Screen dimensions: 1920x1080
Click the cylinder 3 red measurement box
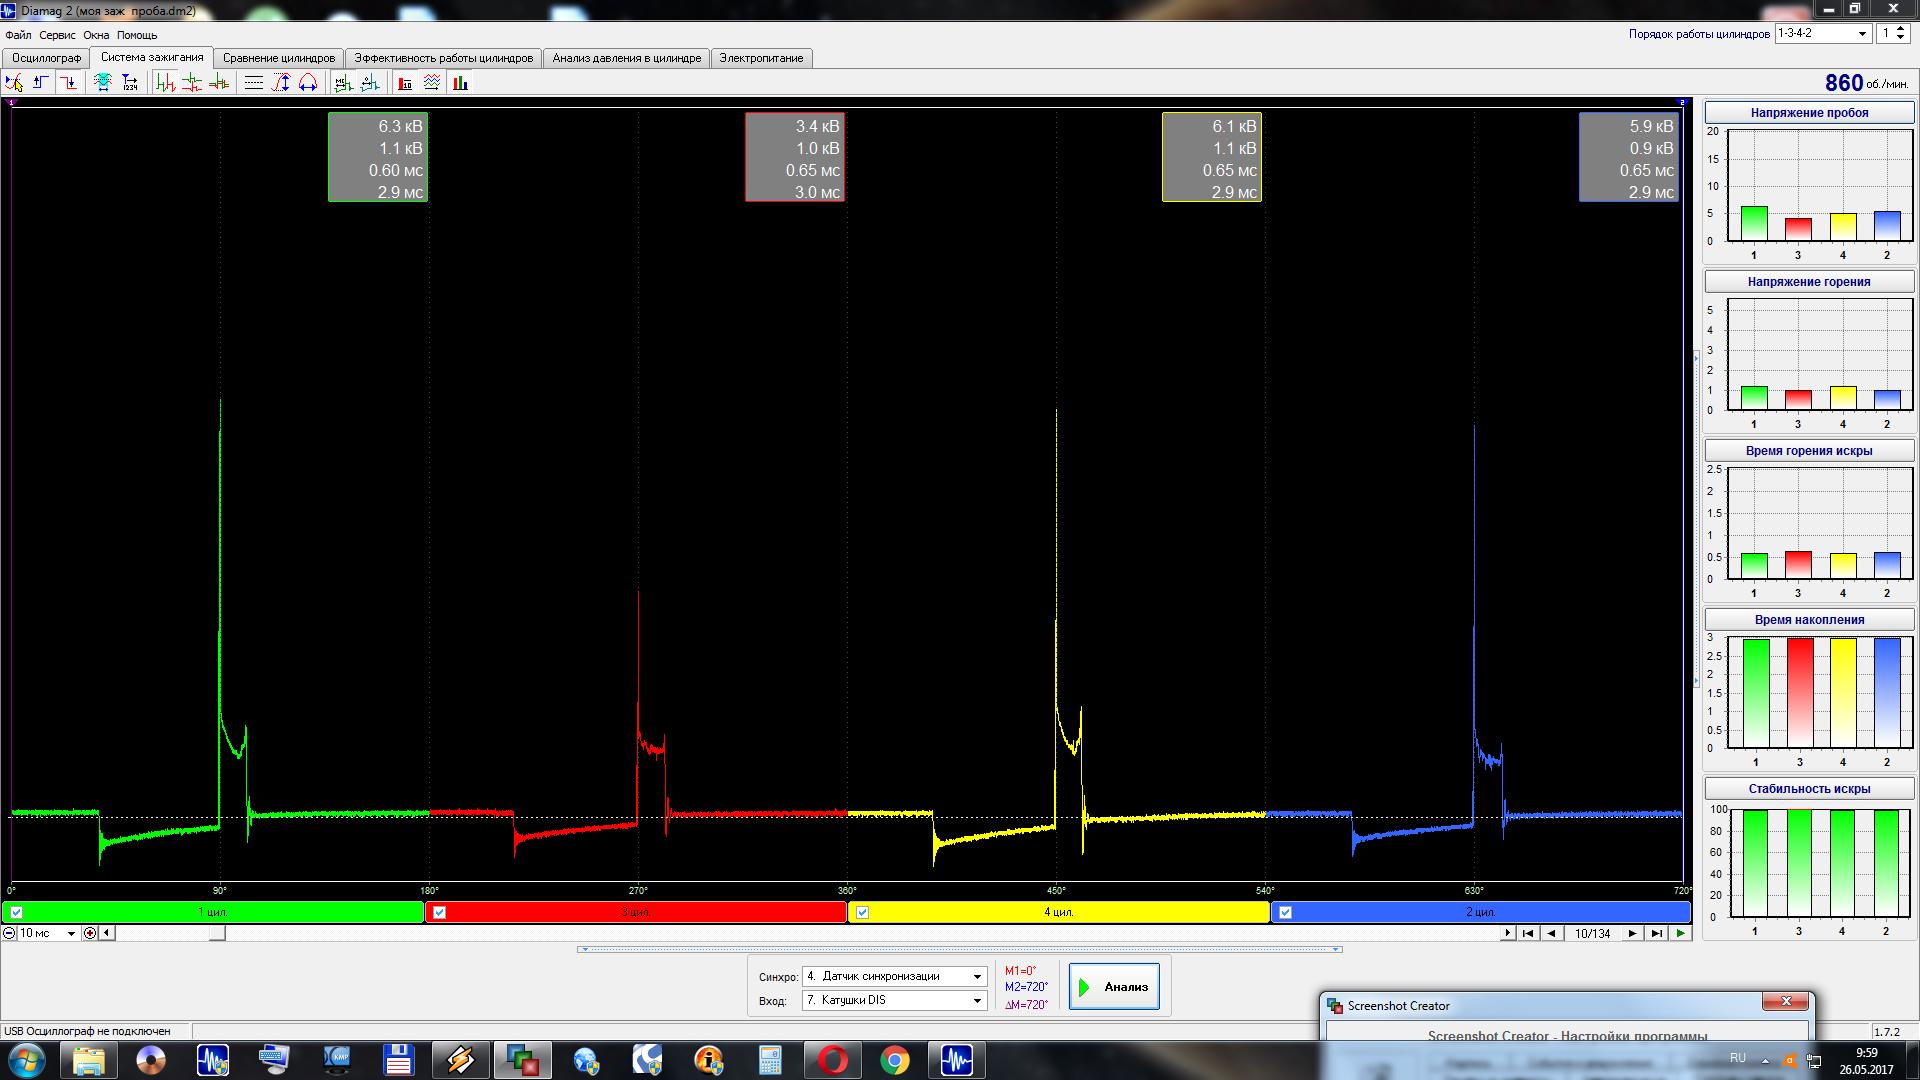[x=795, y=157]
